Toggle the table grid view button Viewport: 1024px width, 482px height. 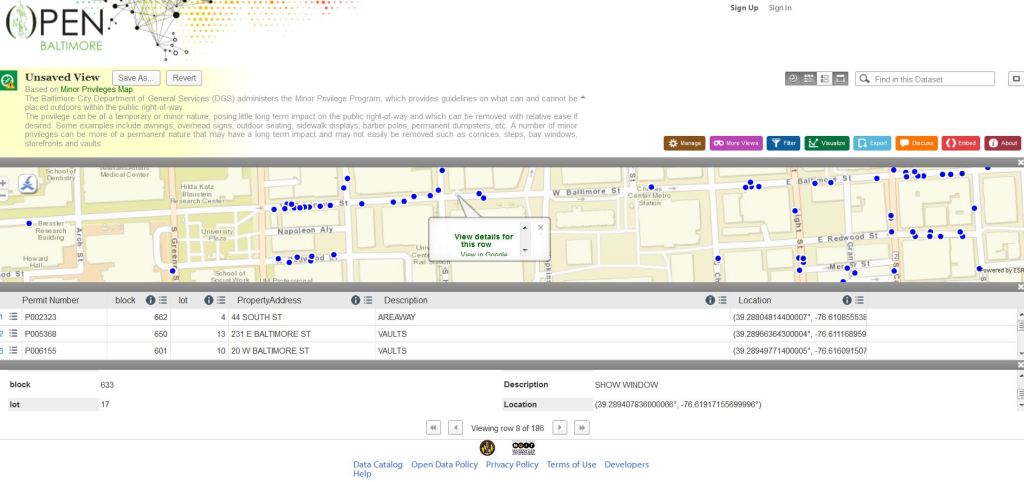click(809, 79)
